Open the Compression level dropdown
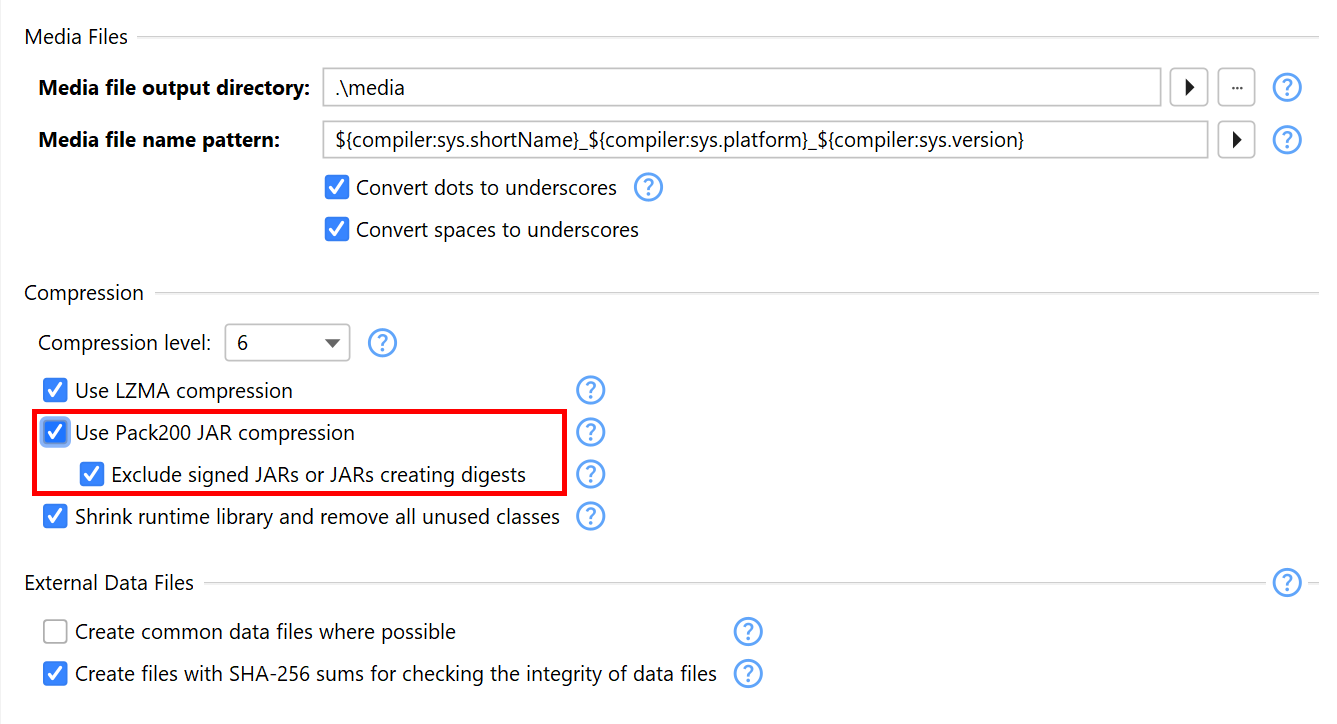Screen dimensions: 1337x724 [287, 343]
